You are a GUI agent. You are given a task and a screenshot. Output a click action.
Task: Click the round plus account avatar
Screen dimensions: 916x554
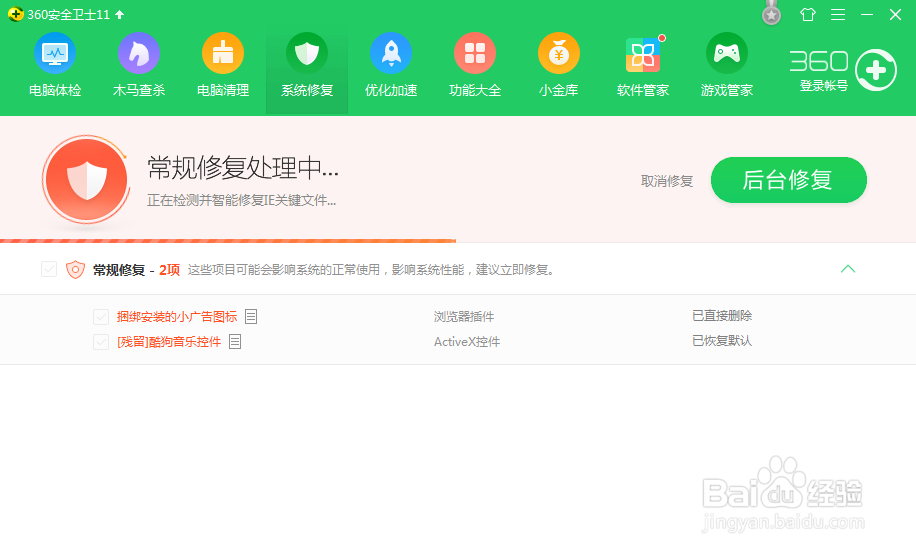click(x=876, y=70)
